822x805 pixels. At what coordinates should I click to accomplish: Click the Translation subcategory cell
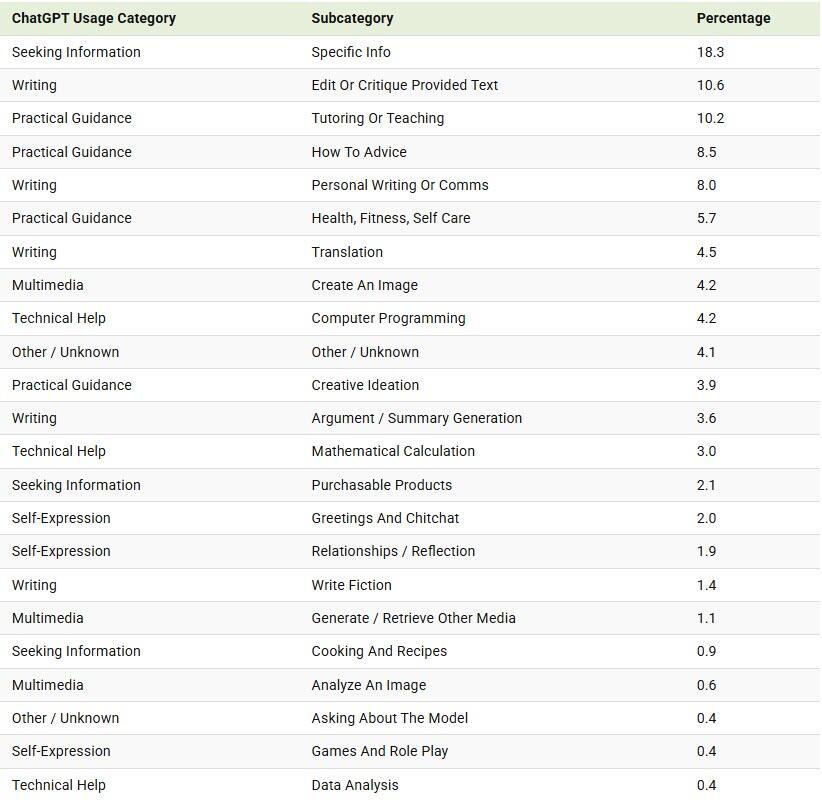[347, 252]
